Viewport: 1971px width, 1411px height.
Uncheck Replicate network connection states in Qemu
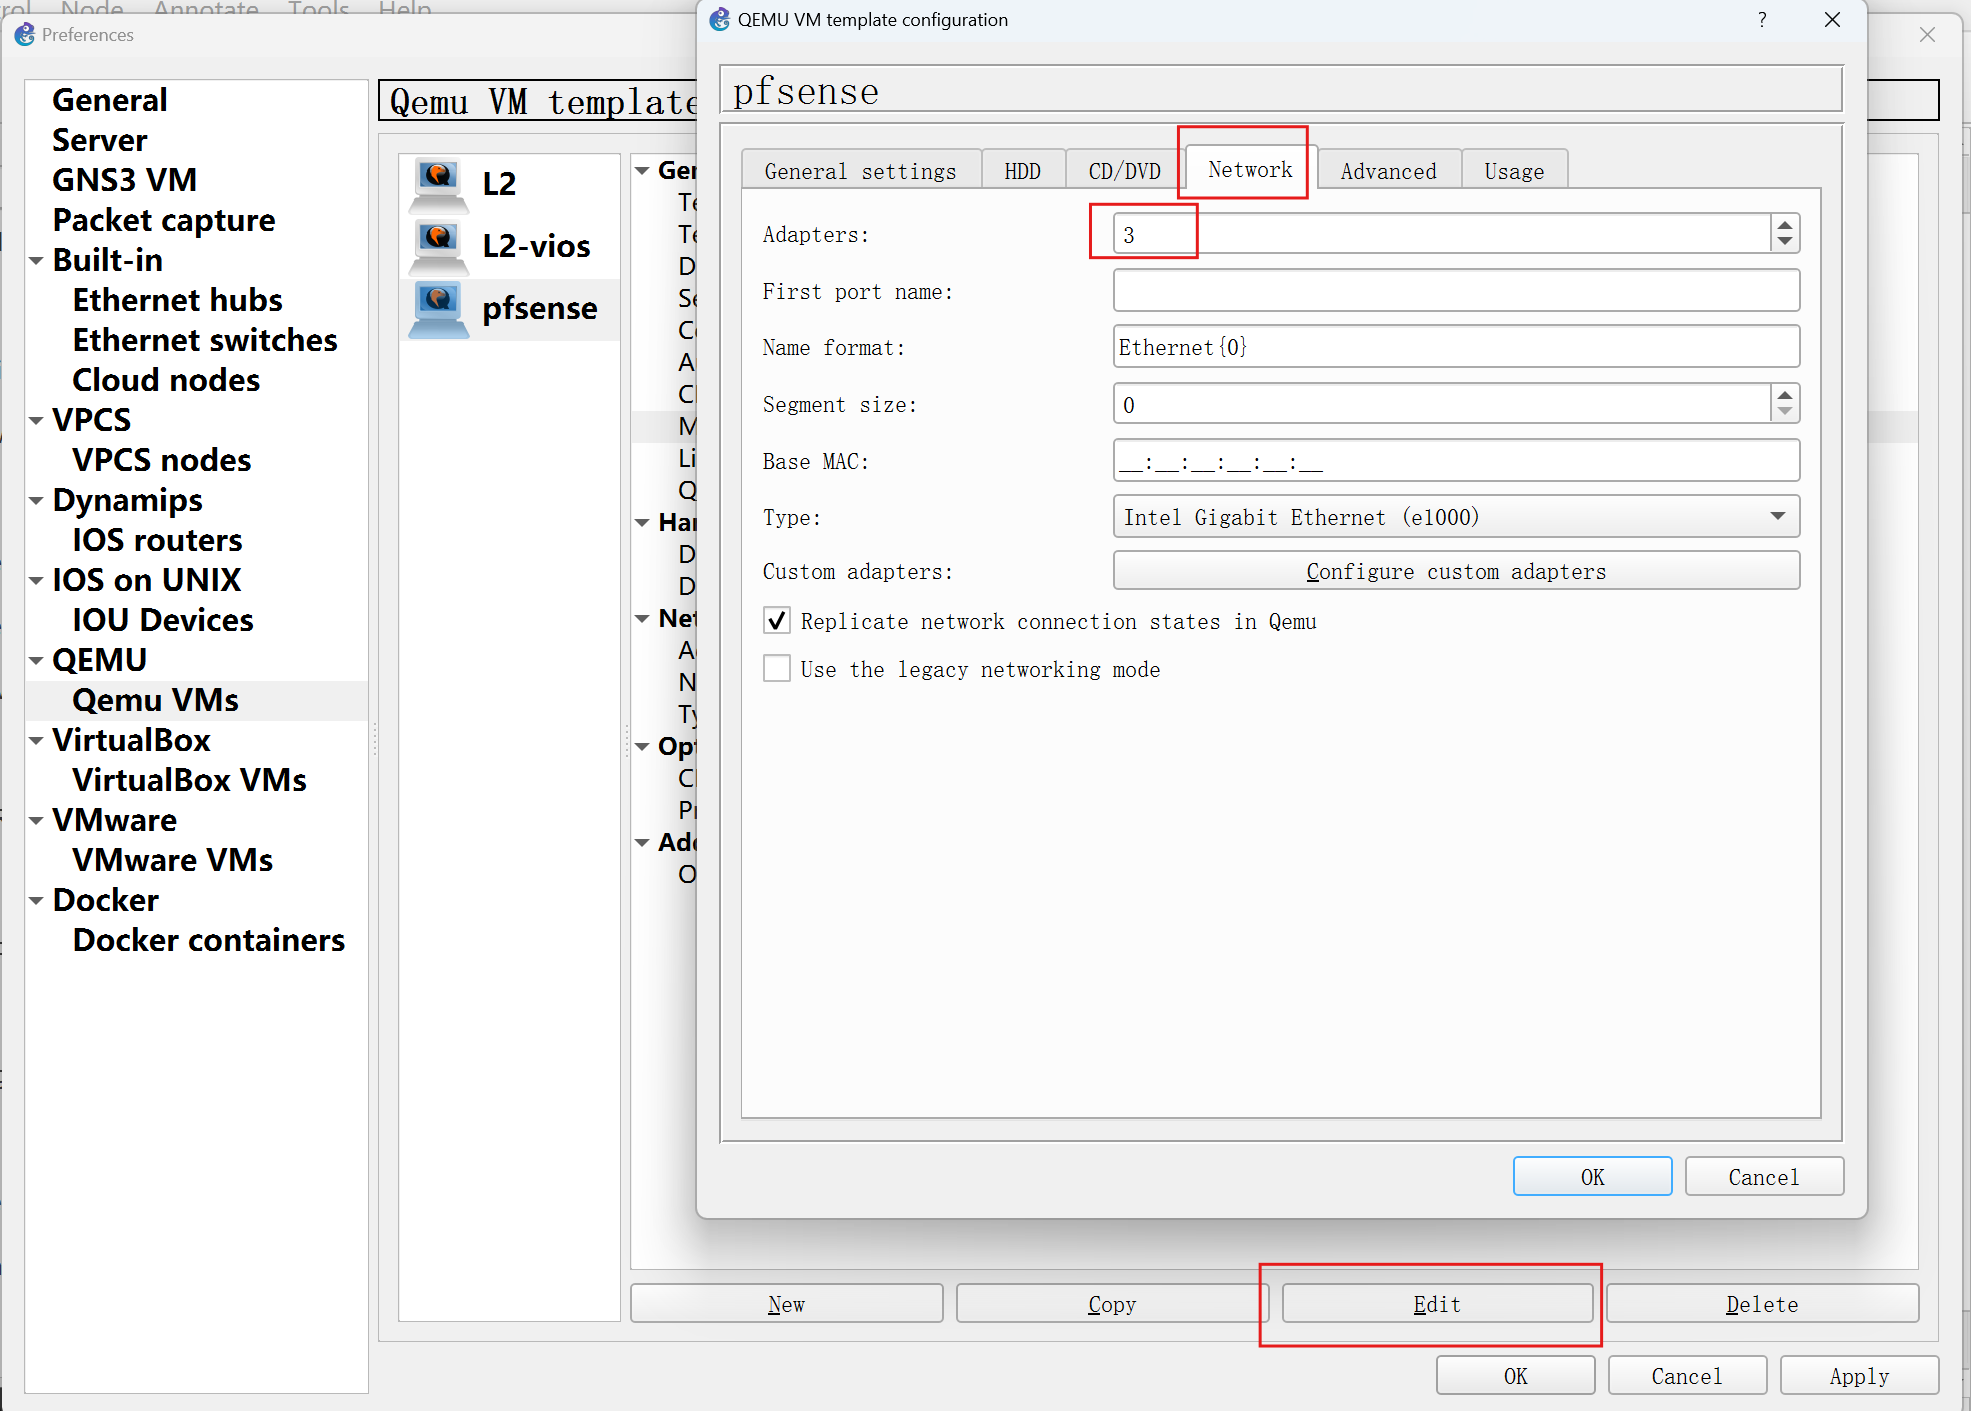click(x=777, y=621)
